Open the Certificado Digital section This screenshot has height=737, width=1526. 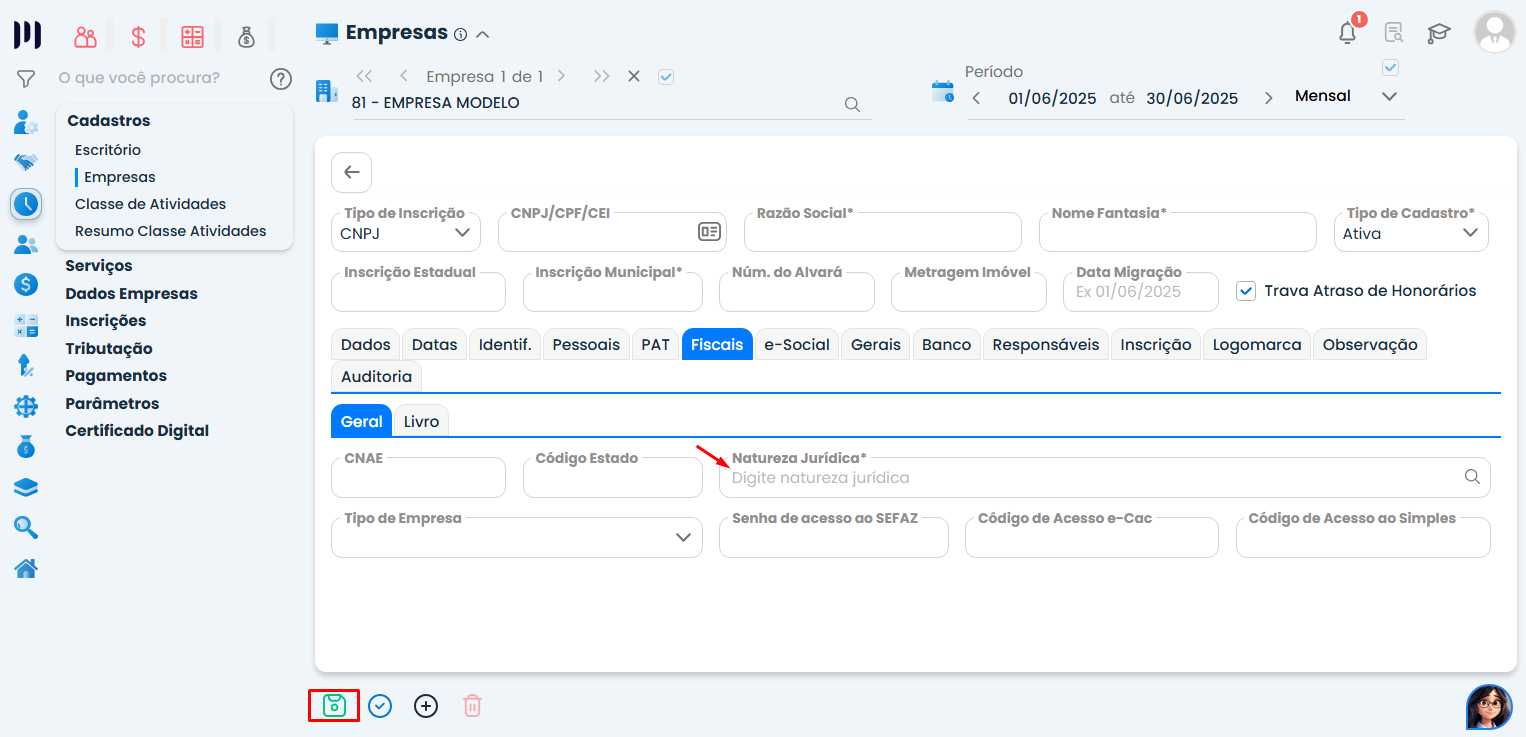[x=137, y=431]
